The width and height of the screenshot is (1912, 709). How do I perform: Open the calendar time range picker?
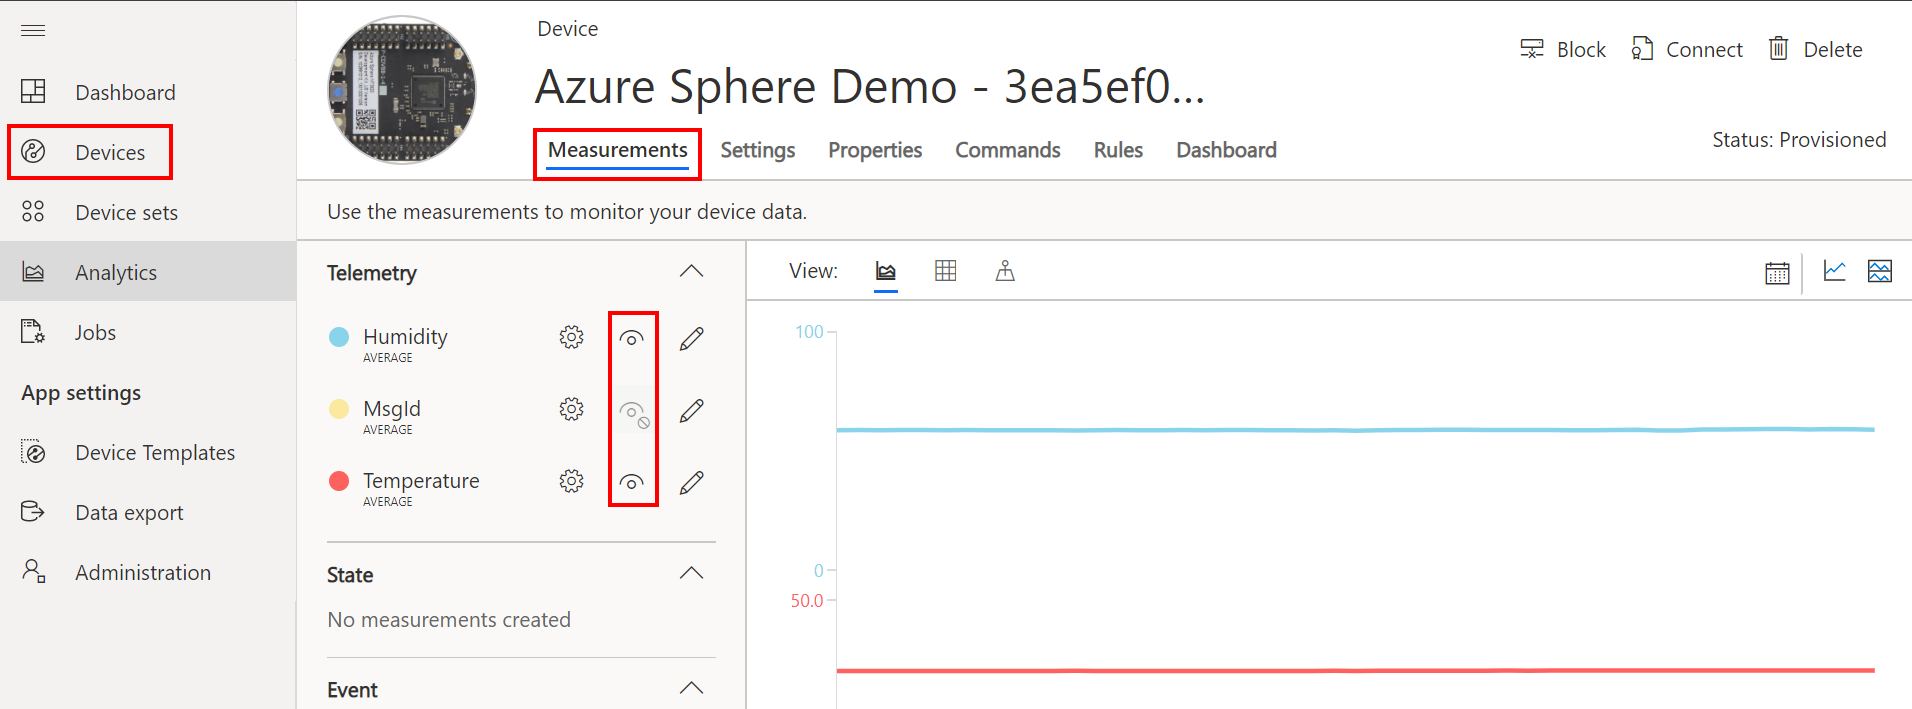coord(1777,272)
